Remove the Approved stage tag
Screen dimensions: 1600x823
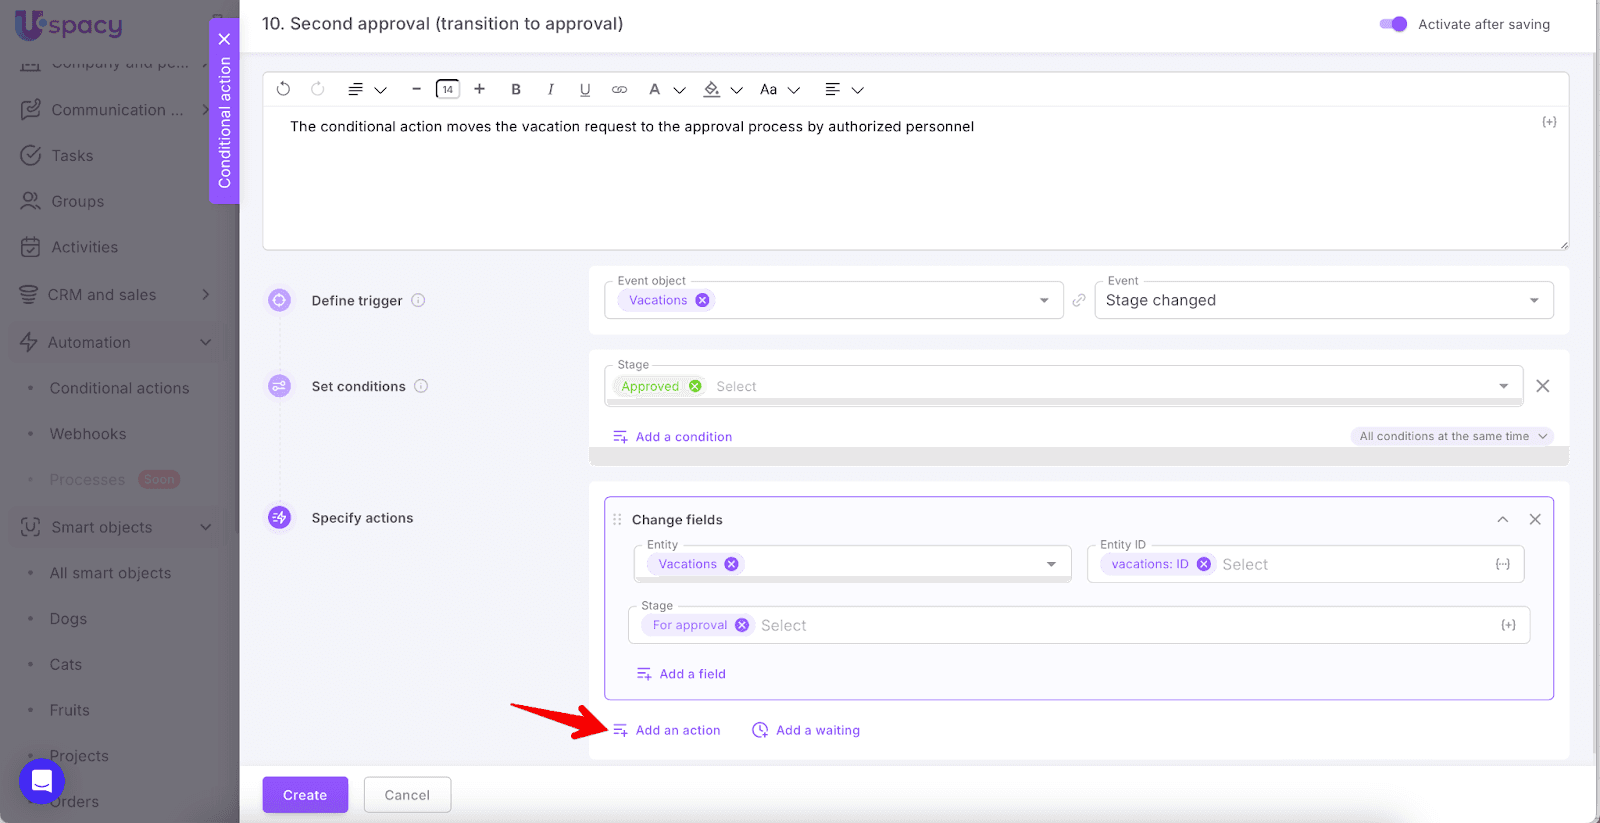coord(696,386)
